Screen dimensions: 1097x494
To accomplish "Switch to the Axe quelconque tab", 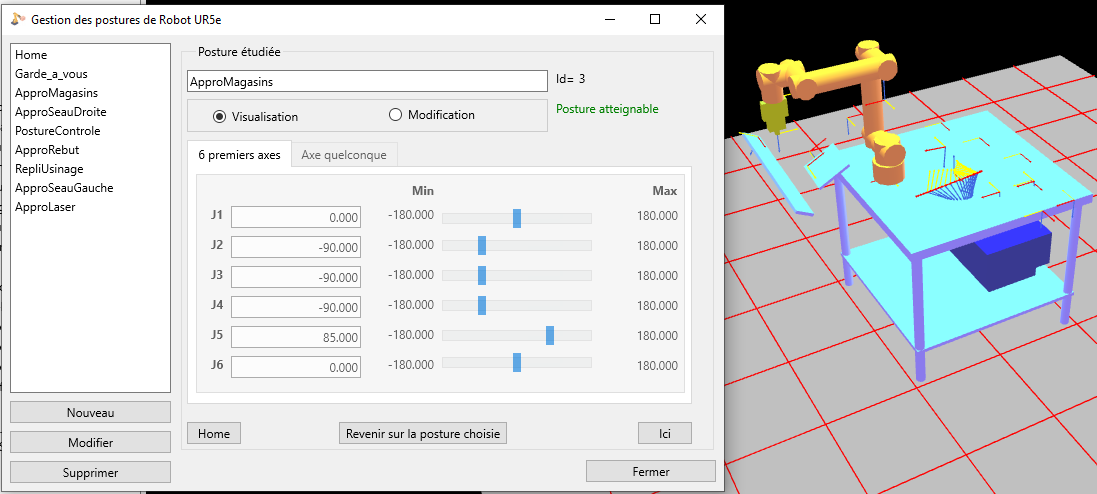I will (344, 155).
